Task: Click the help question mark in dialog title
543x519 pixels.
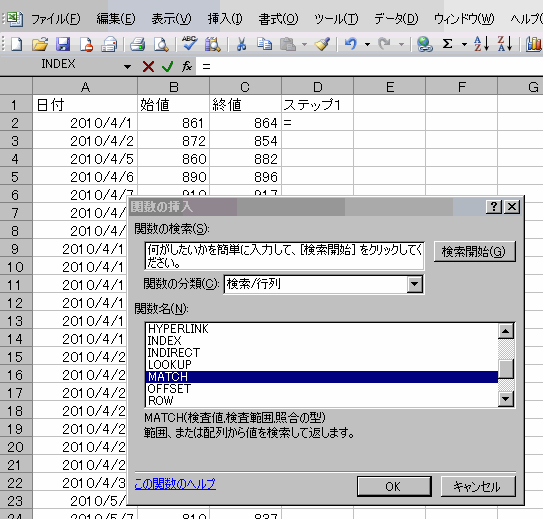Action: click(x=494, y=207)
